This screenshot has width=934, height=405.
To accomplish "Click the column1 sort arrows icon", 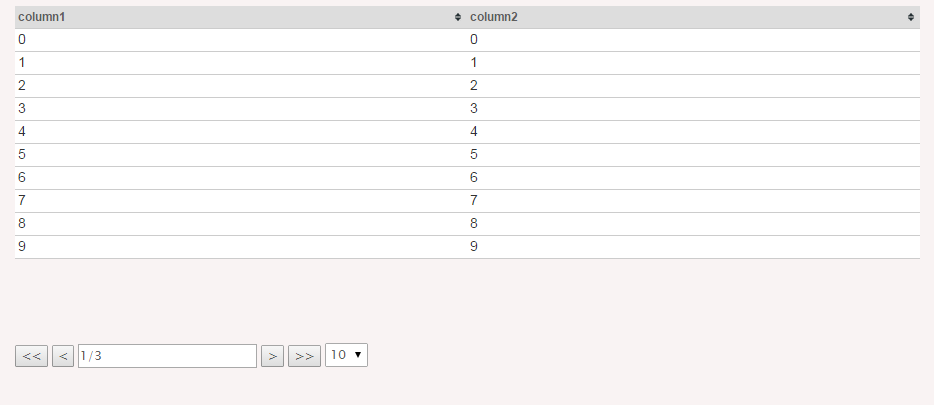I will click(457, 17).
